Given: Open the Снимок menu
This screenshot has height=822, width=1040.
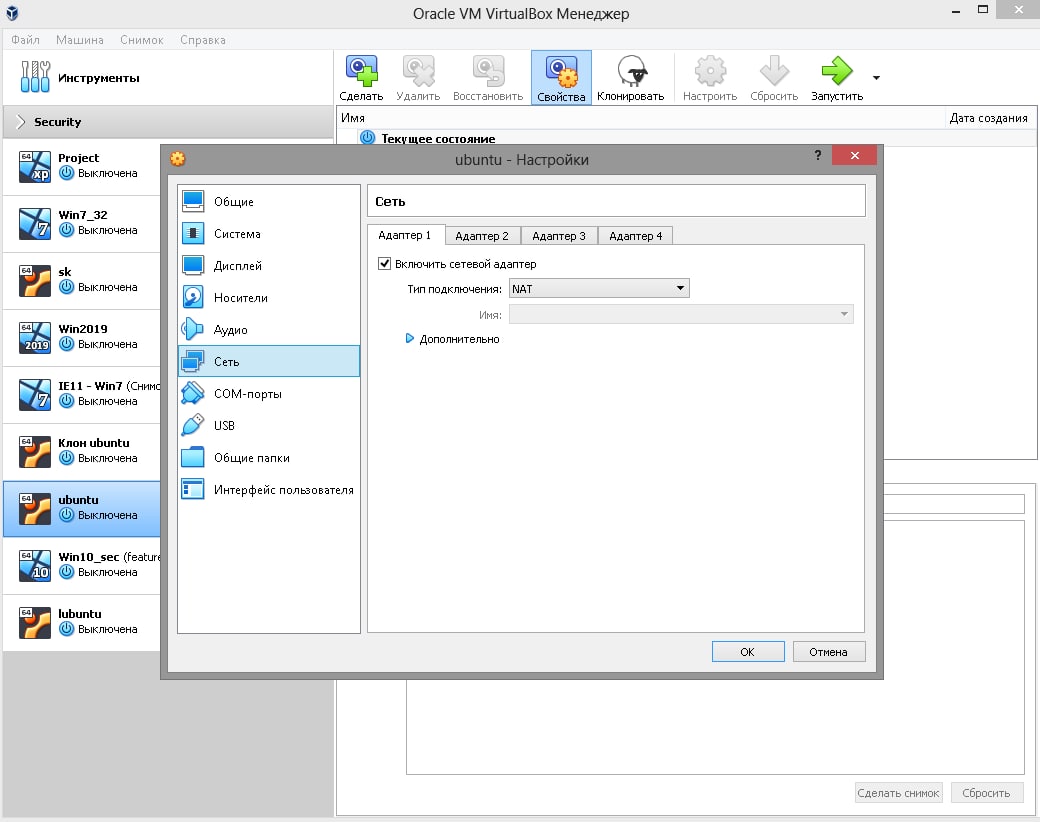Looking at the screenshot, I should tap(141, 40).
